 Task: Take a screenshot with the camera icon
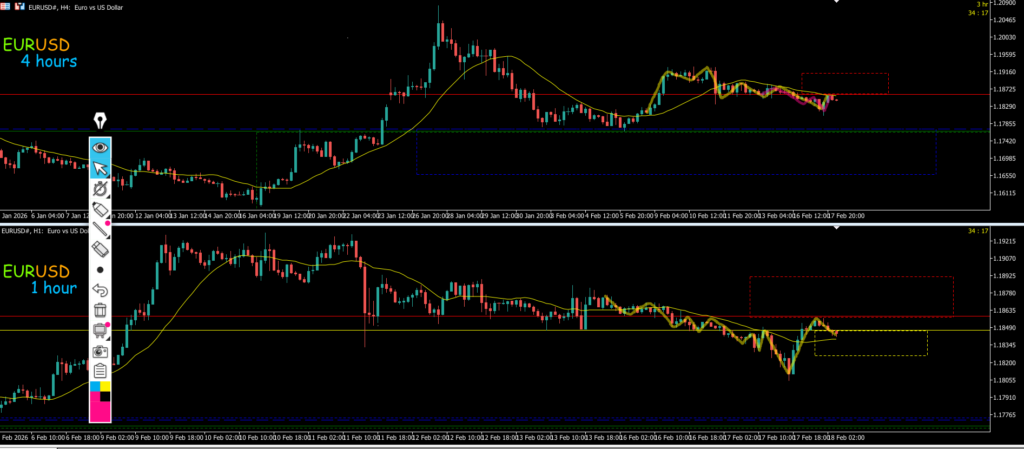pos(100,352)
